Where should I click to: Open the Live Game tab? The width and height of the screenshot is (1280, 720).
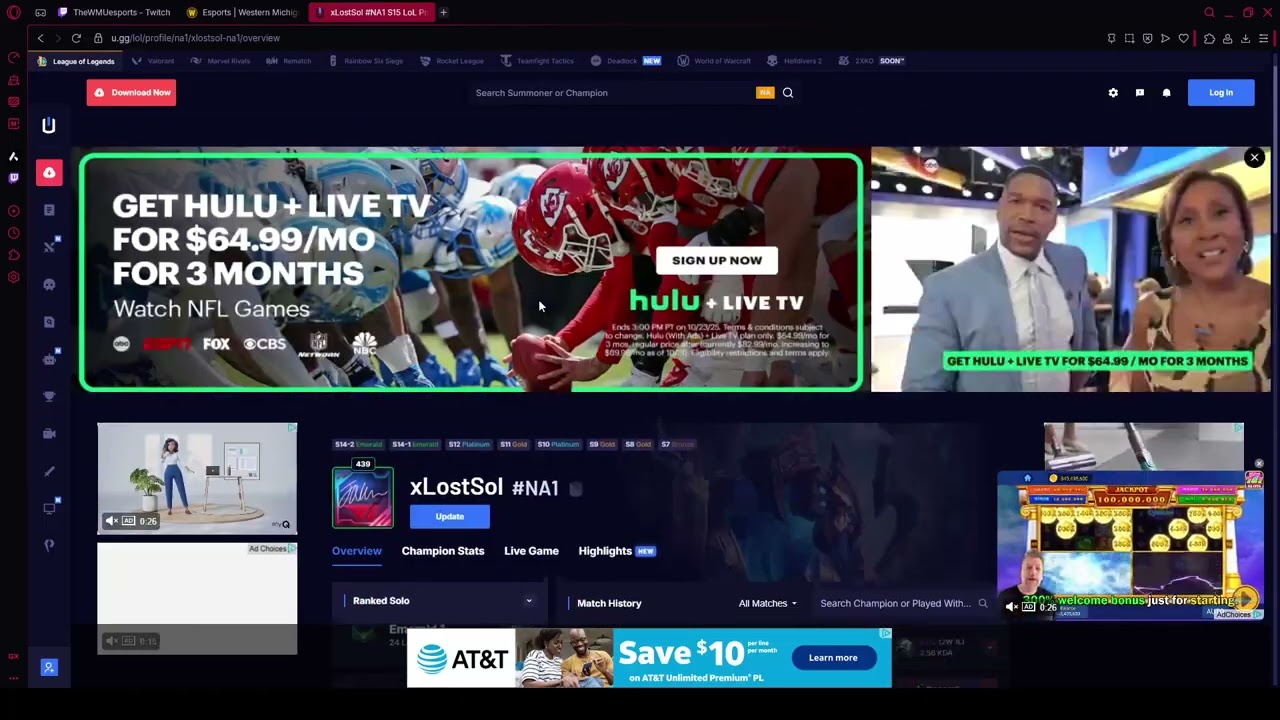531,551
